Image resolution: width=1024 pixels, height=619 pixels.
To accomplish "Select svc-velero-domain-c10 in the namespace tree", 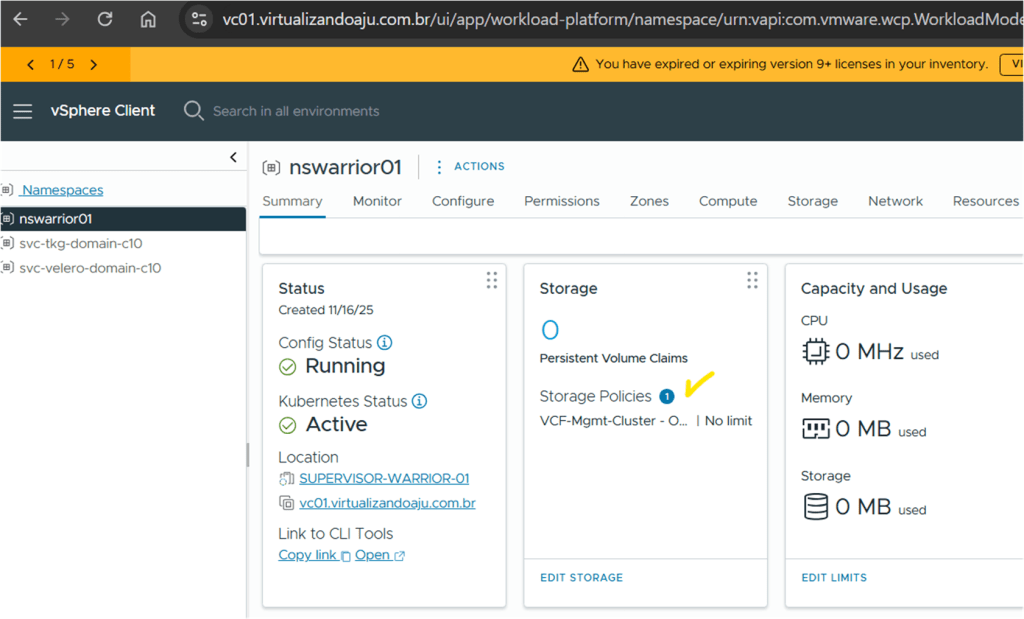I will click(x=90, y=268).
